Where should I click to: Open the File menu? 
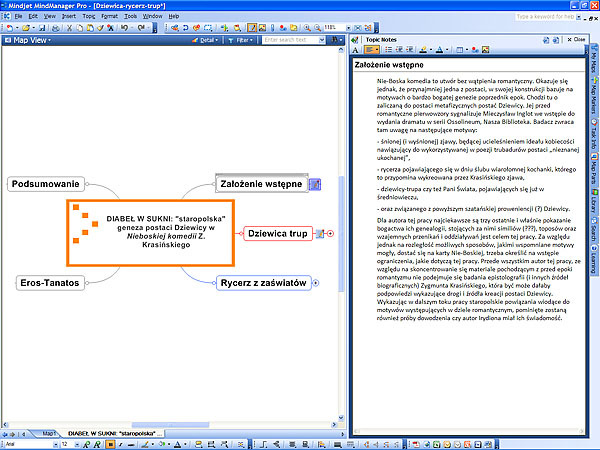18,16
